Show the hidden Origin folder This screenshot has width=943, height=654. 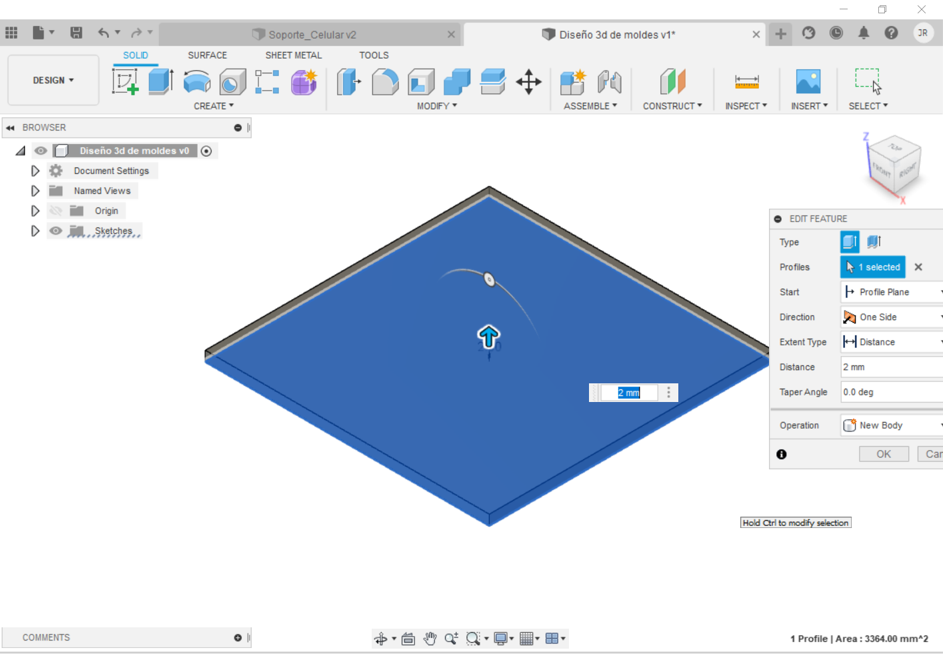click(55, 211)
